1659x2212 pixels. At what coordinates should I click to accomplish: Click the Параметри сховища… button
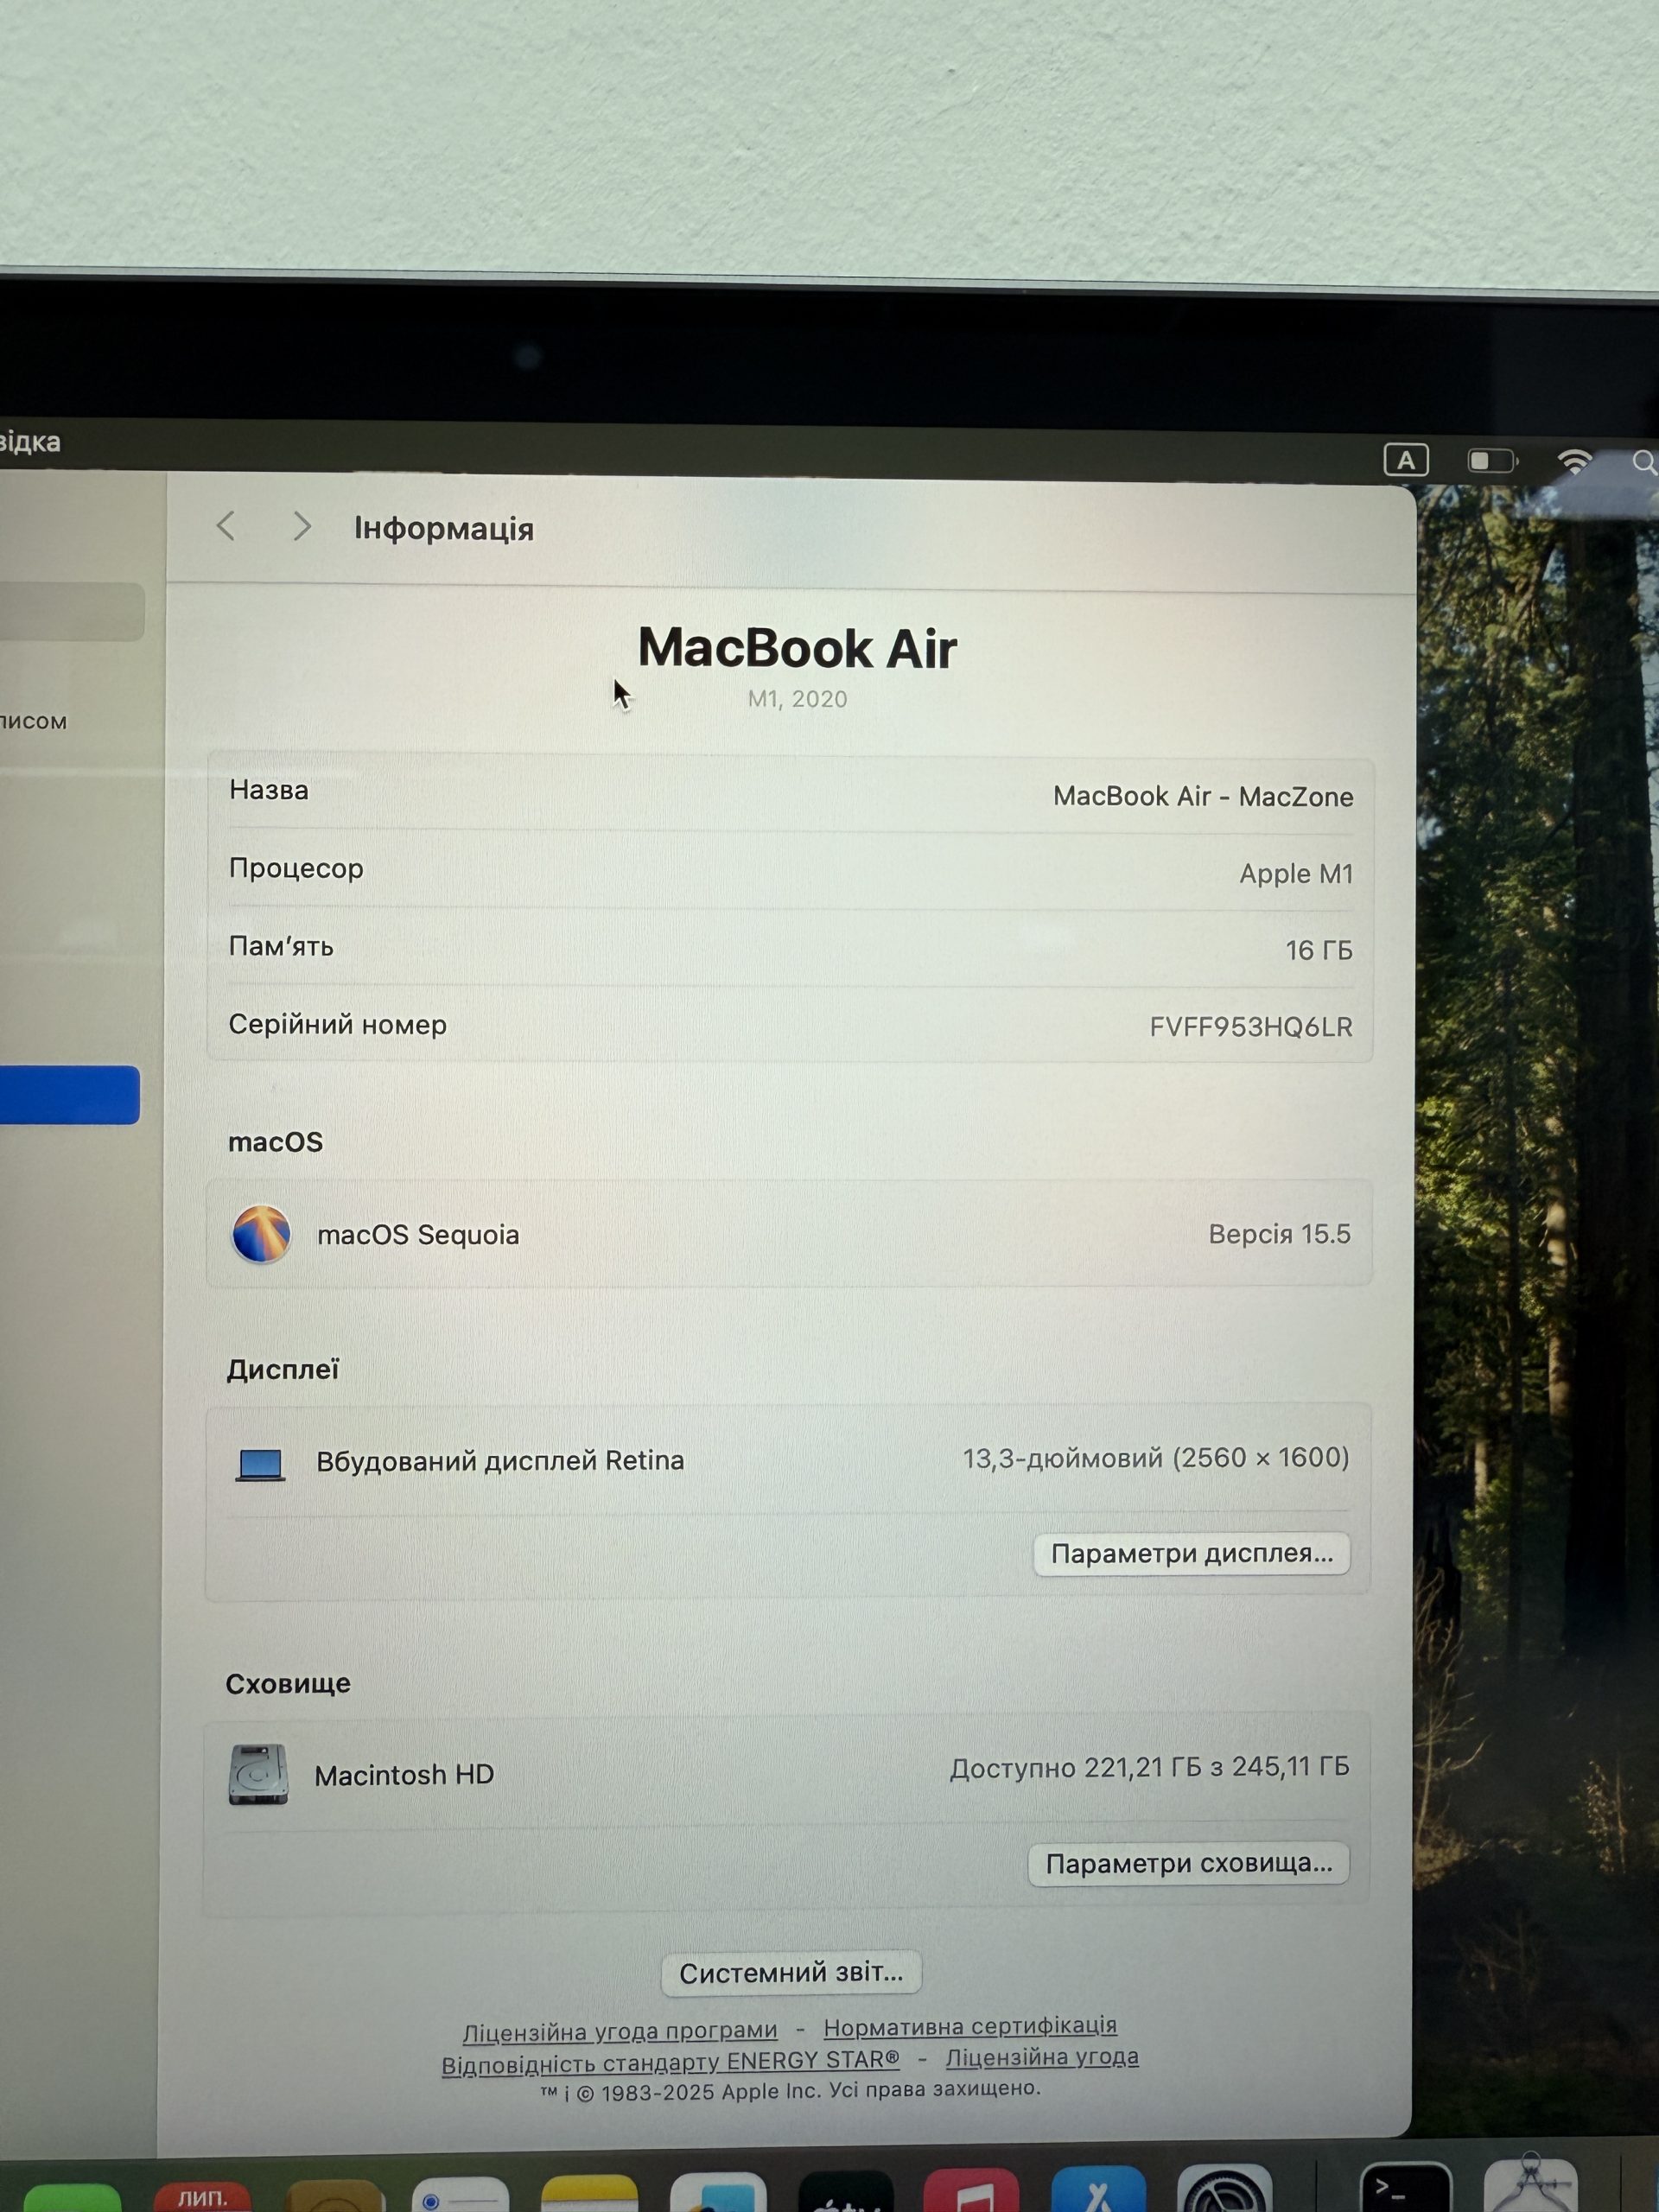(1188, 1863)
